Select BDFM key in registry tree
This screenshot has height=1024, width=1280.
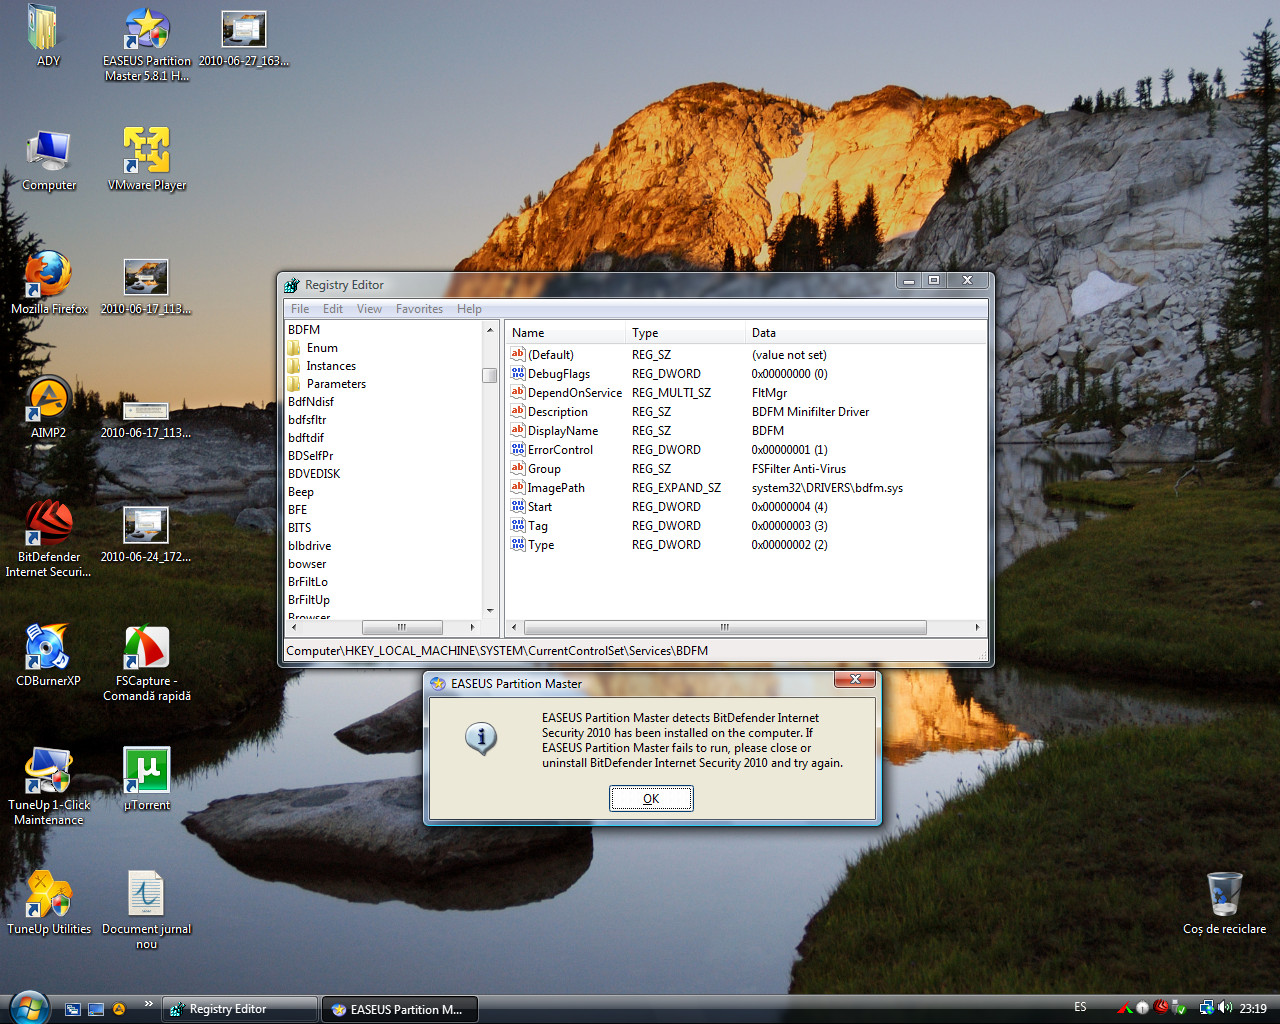click(x=304, y=330)
